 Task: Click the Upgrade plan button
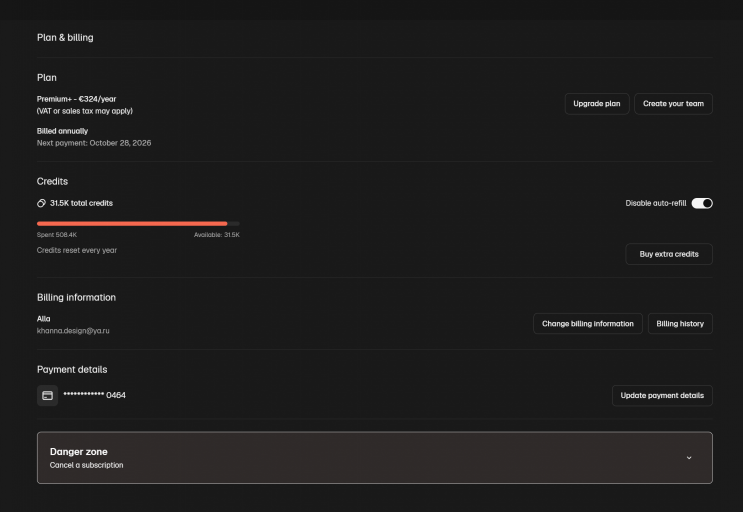pyautogui.click(x=597, y=104)
